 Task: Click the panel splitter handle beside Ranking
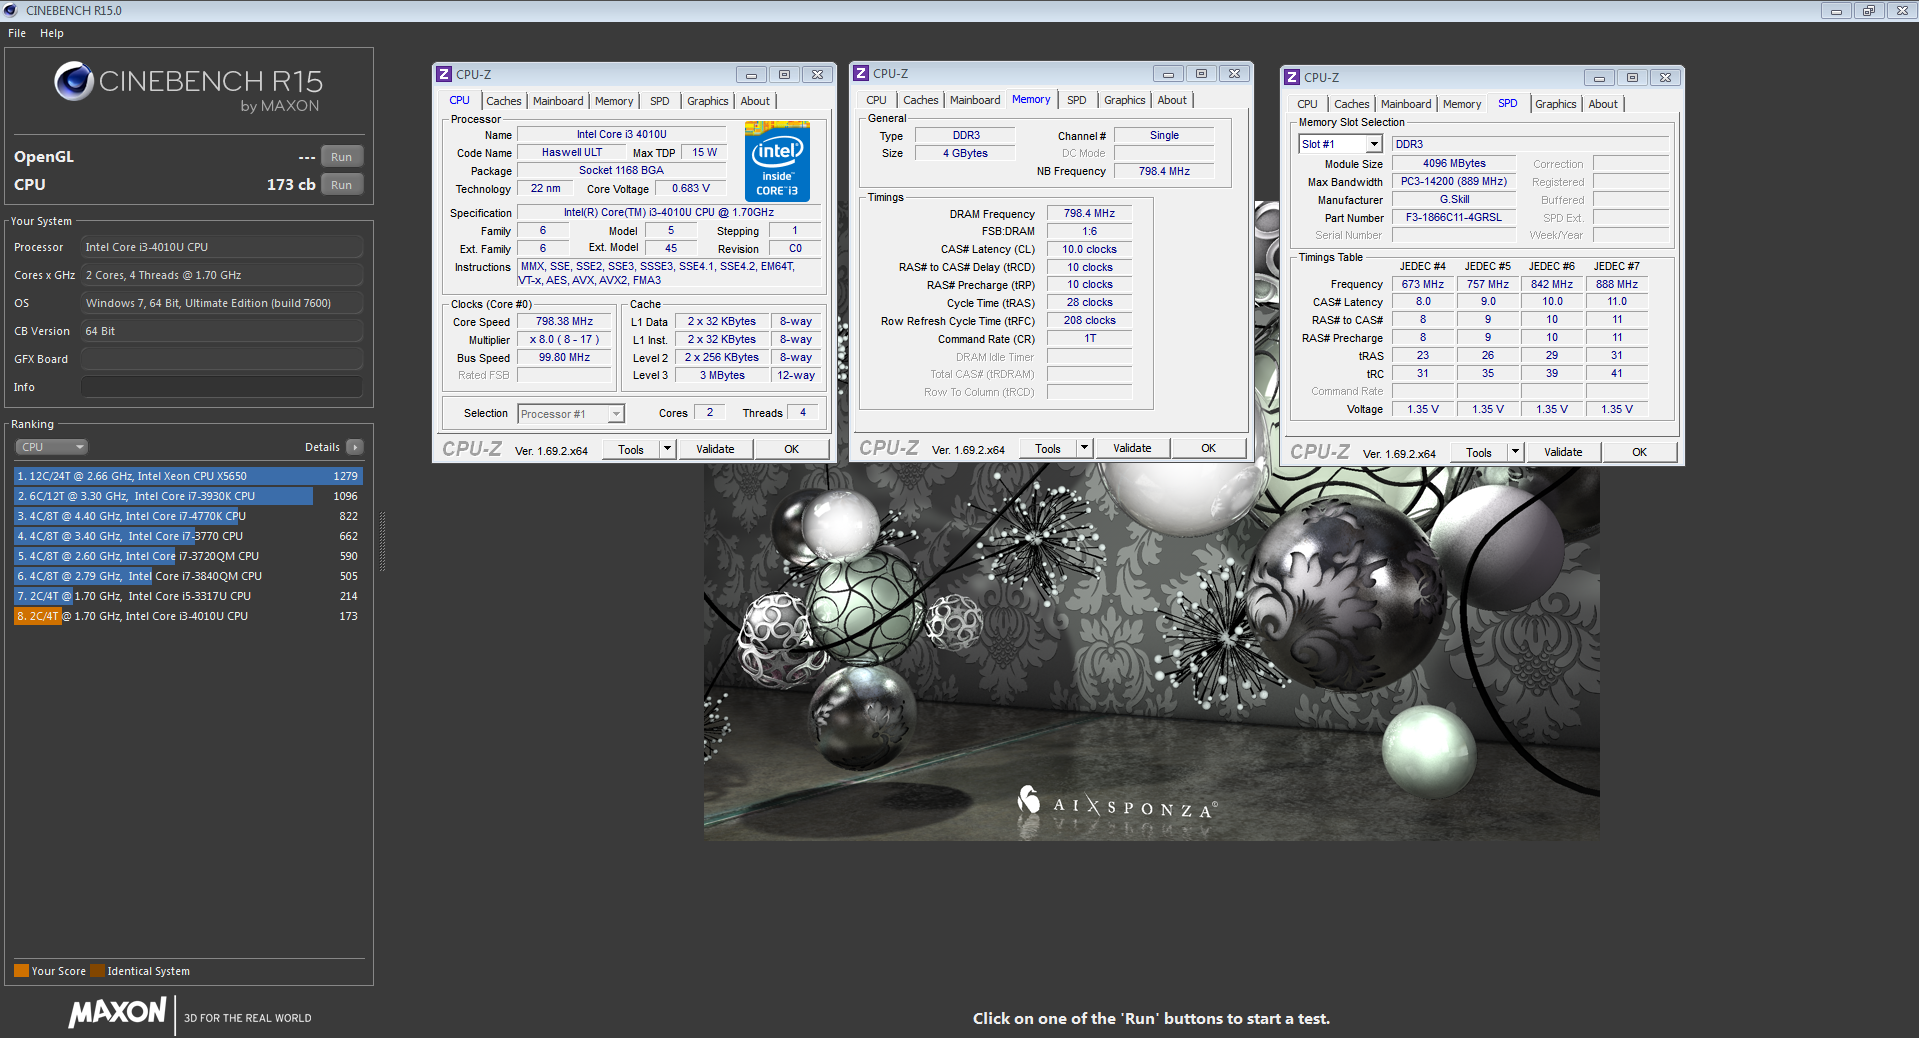pyautogui.click(x=382, y=543)
